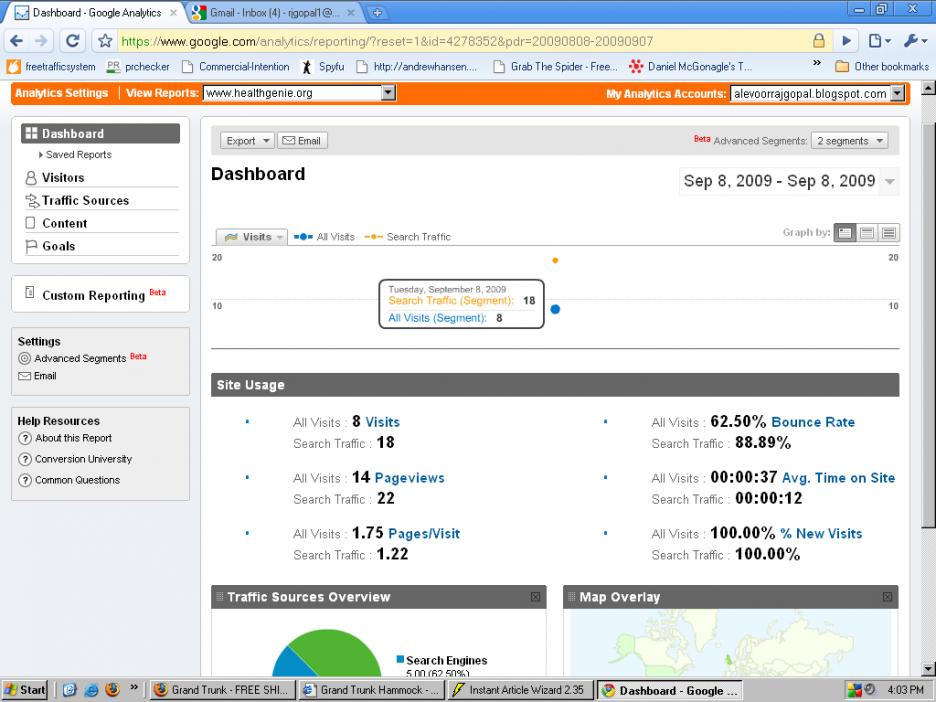Open the Grab The Spider bookmark

(556, 67)
